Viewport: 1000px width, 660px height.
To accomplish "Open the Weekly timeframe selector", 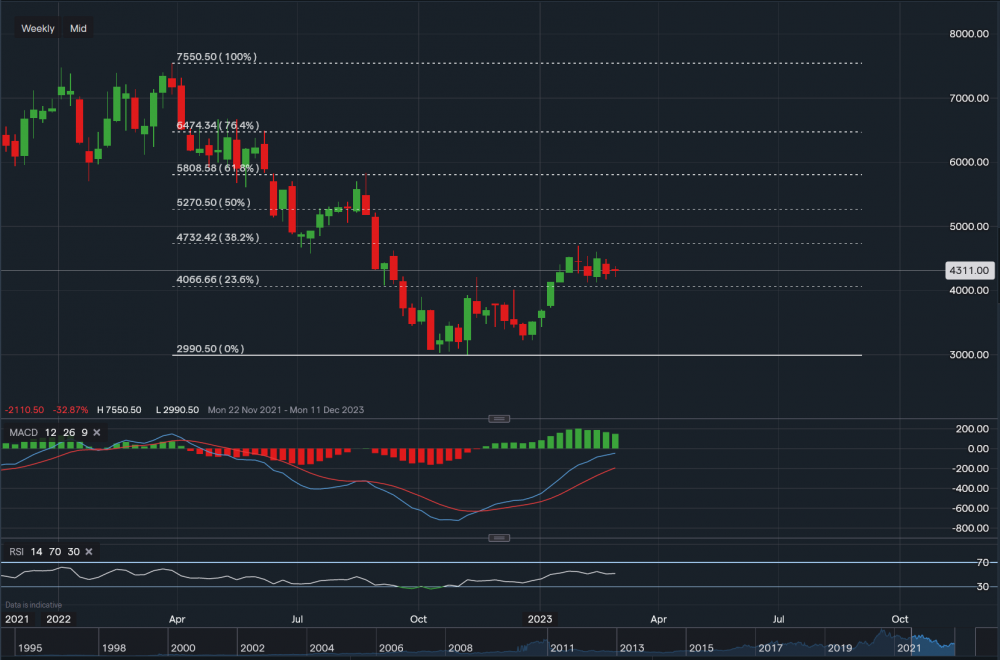I will tap(38, 29).
